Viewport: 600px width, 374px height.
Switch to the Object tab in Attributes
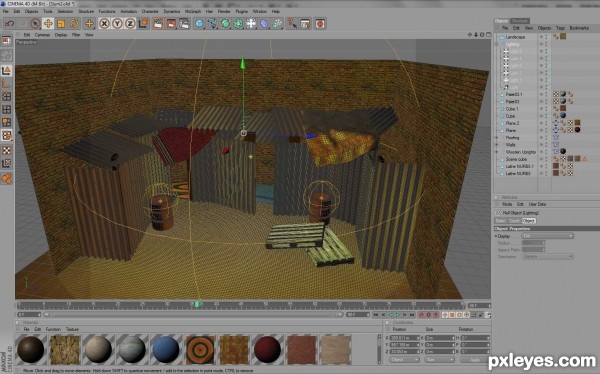point(528,221)
